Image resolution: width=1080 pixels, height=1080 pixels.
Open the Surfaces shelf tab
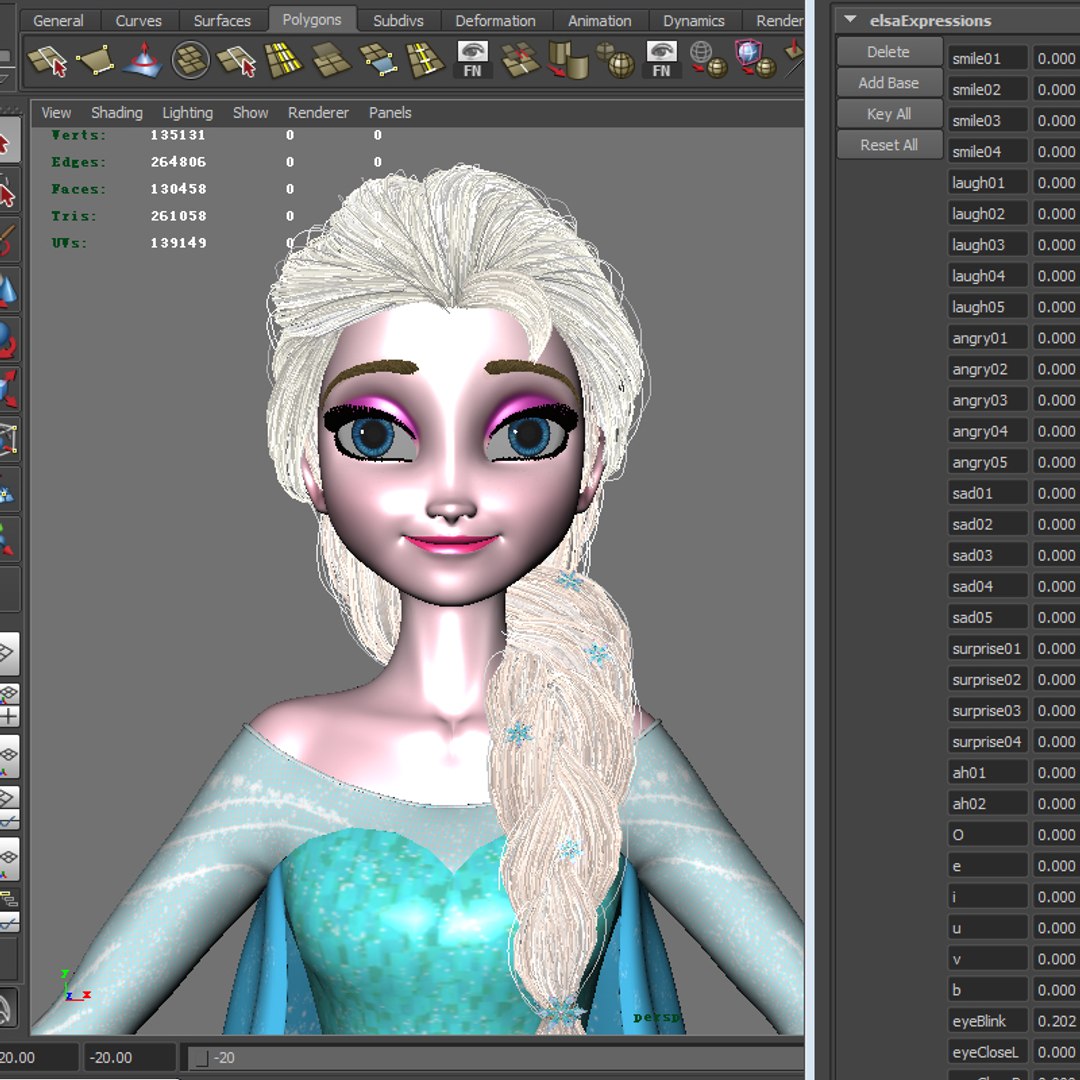(x=222, y=21)
